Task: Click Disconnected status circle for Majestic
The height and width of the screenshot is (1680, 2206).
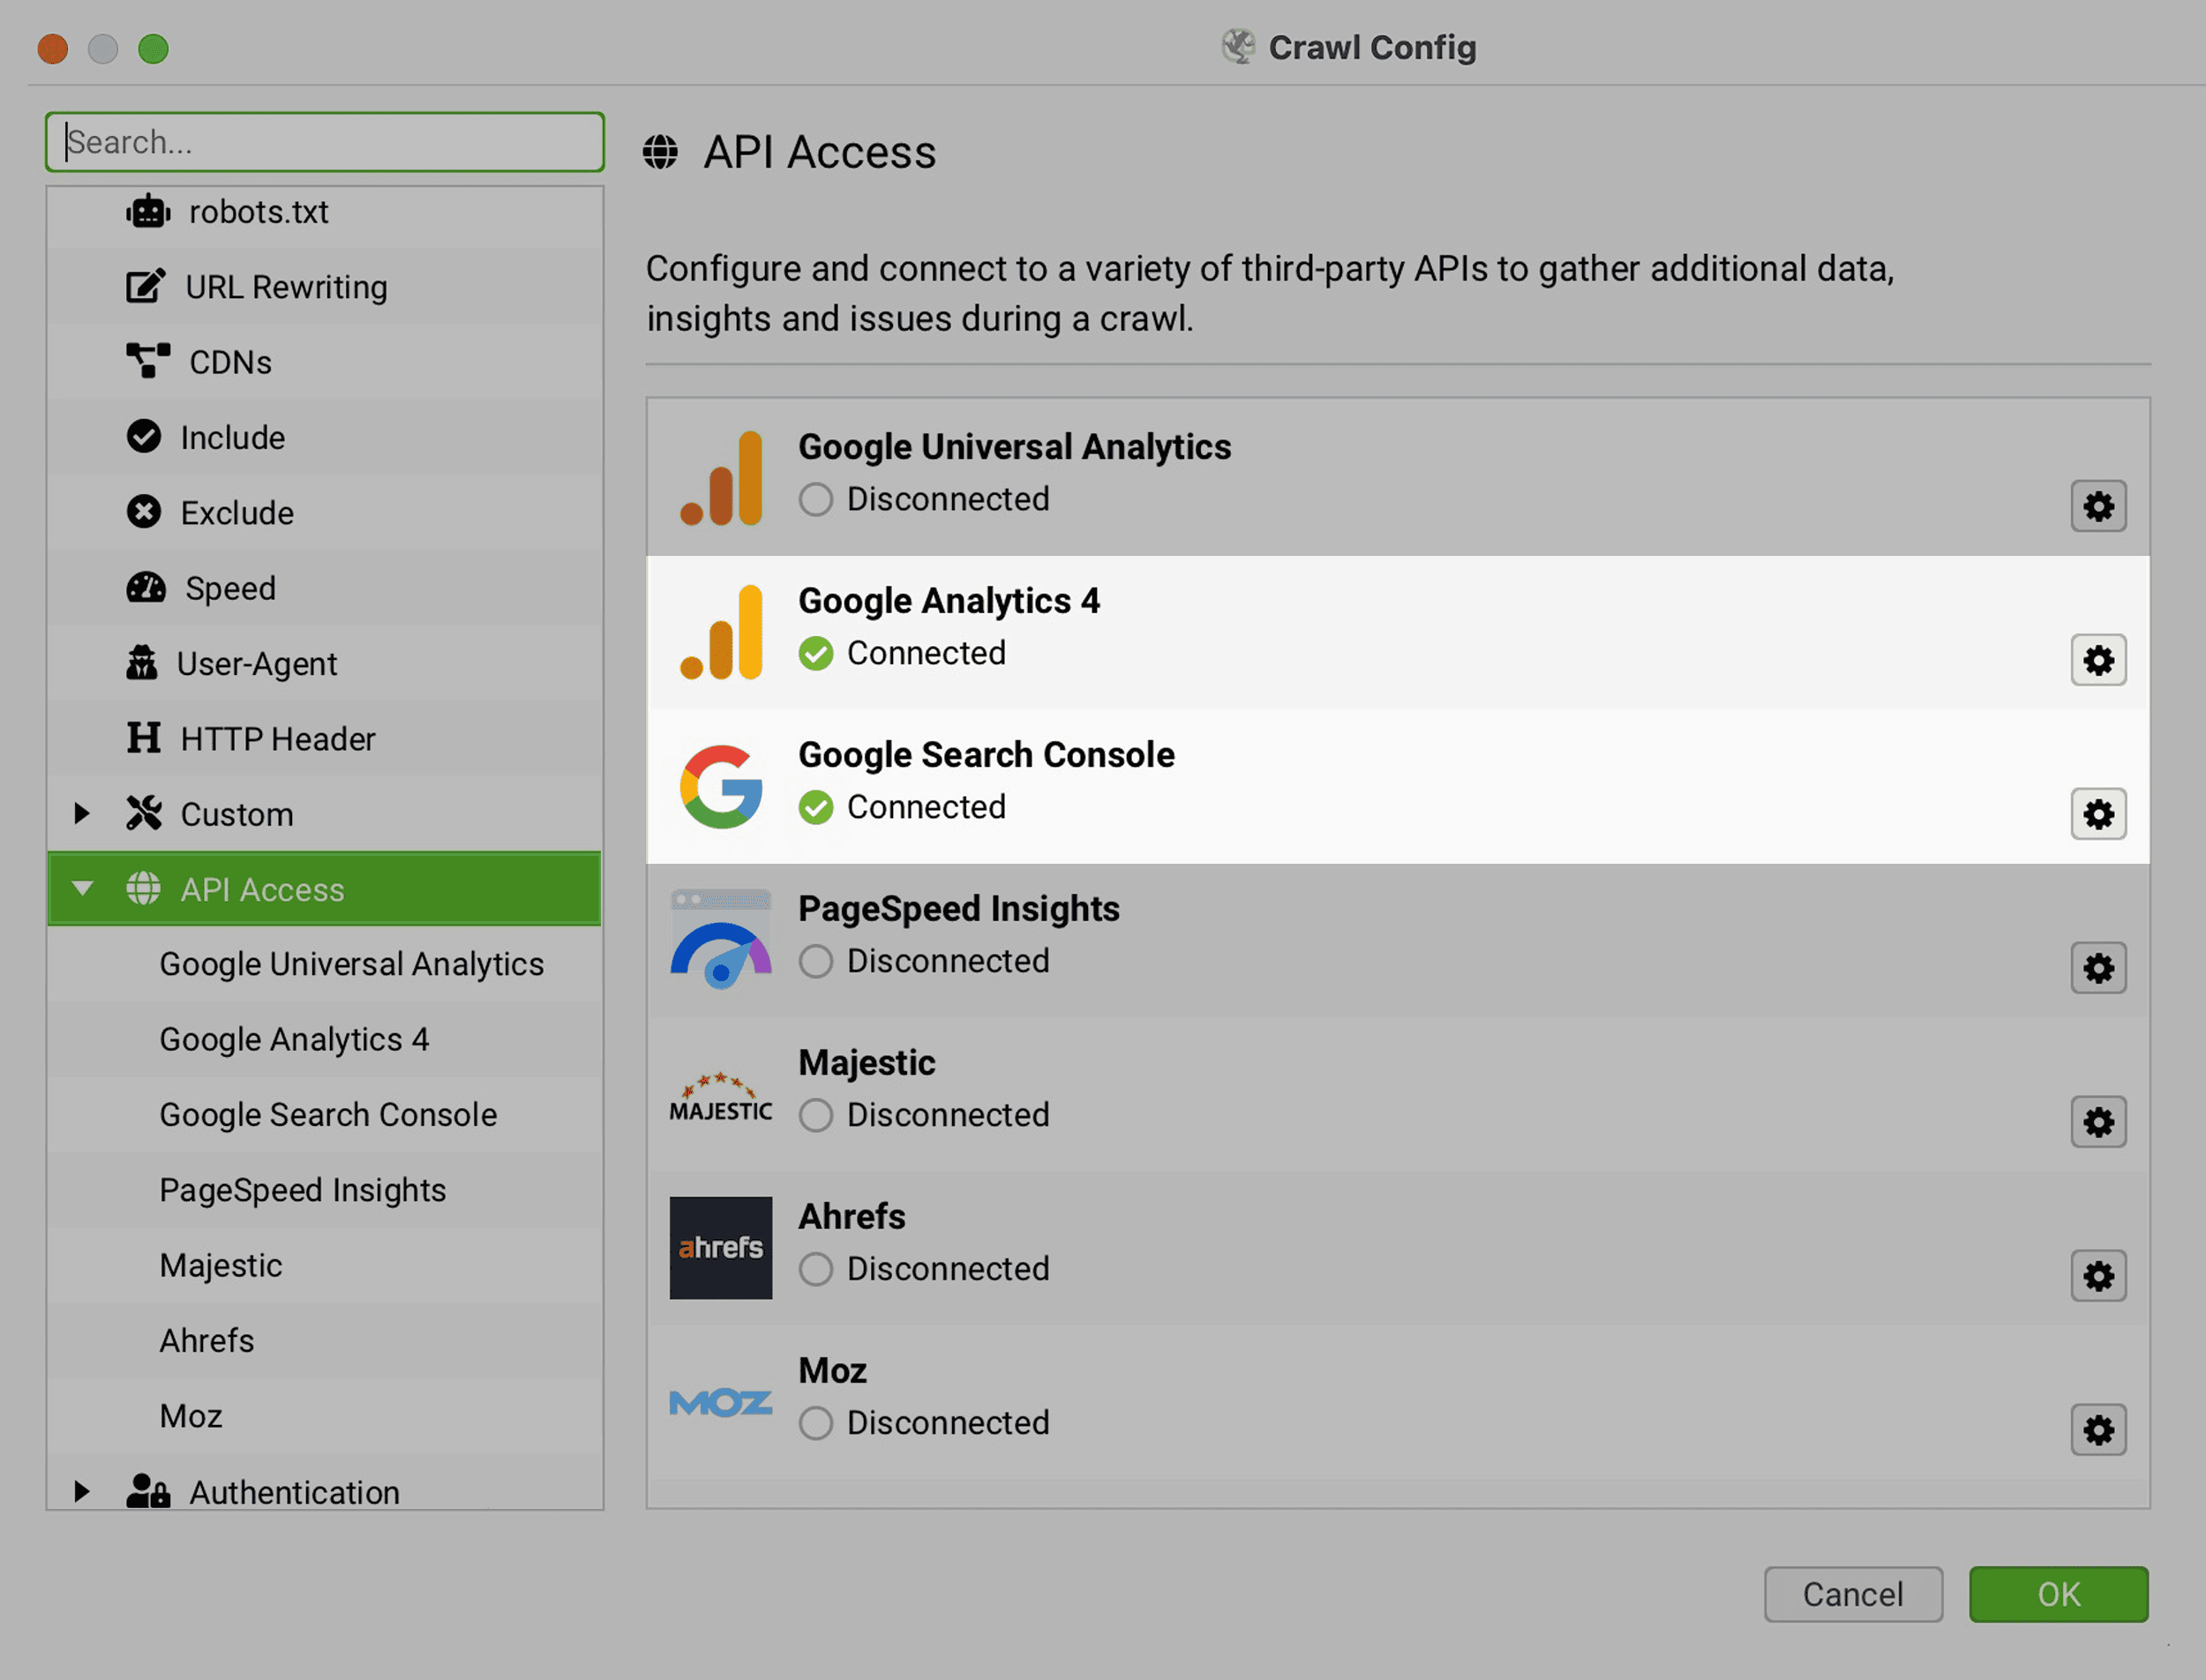Action: pyautogui.click(x=816, y=1115)
